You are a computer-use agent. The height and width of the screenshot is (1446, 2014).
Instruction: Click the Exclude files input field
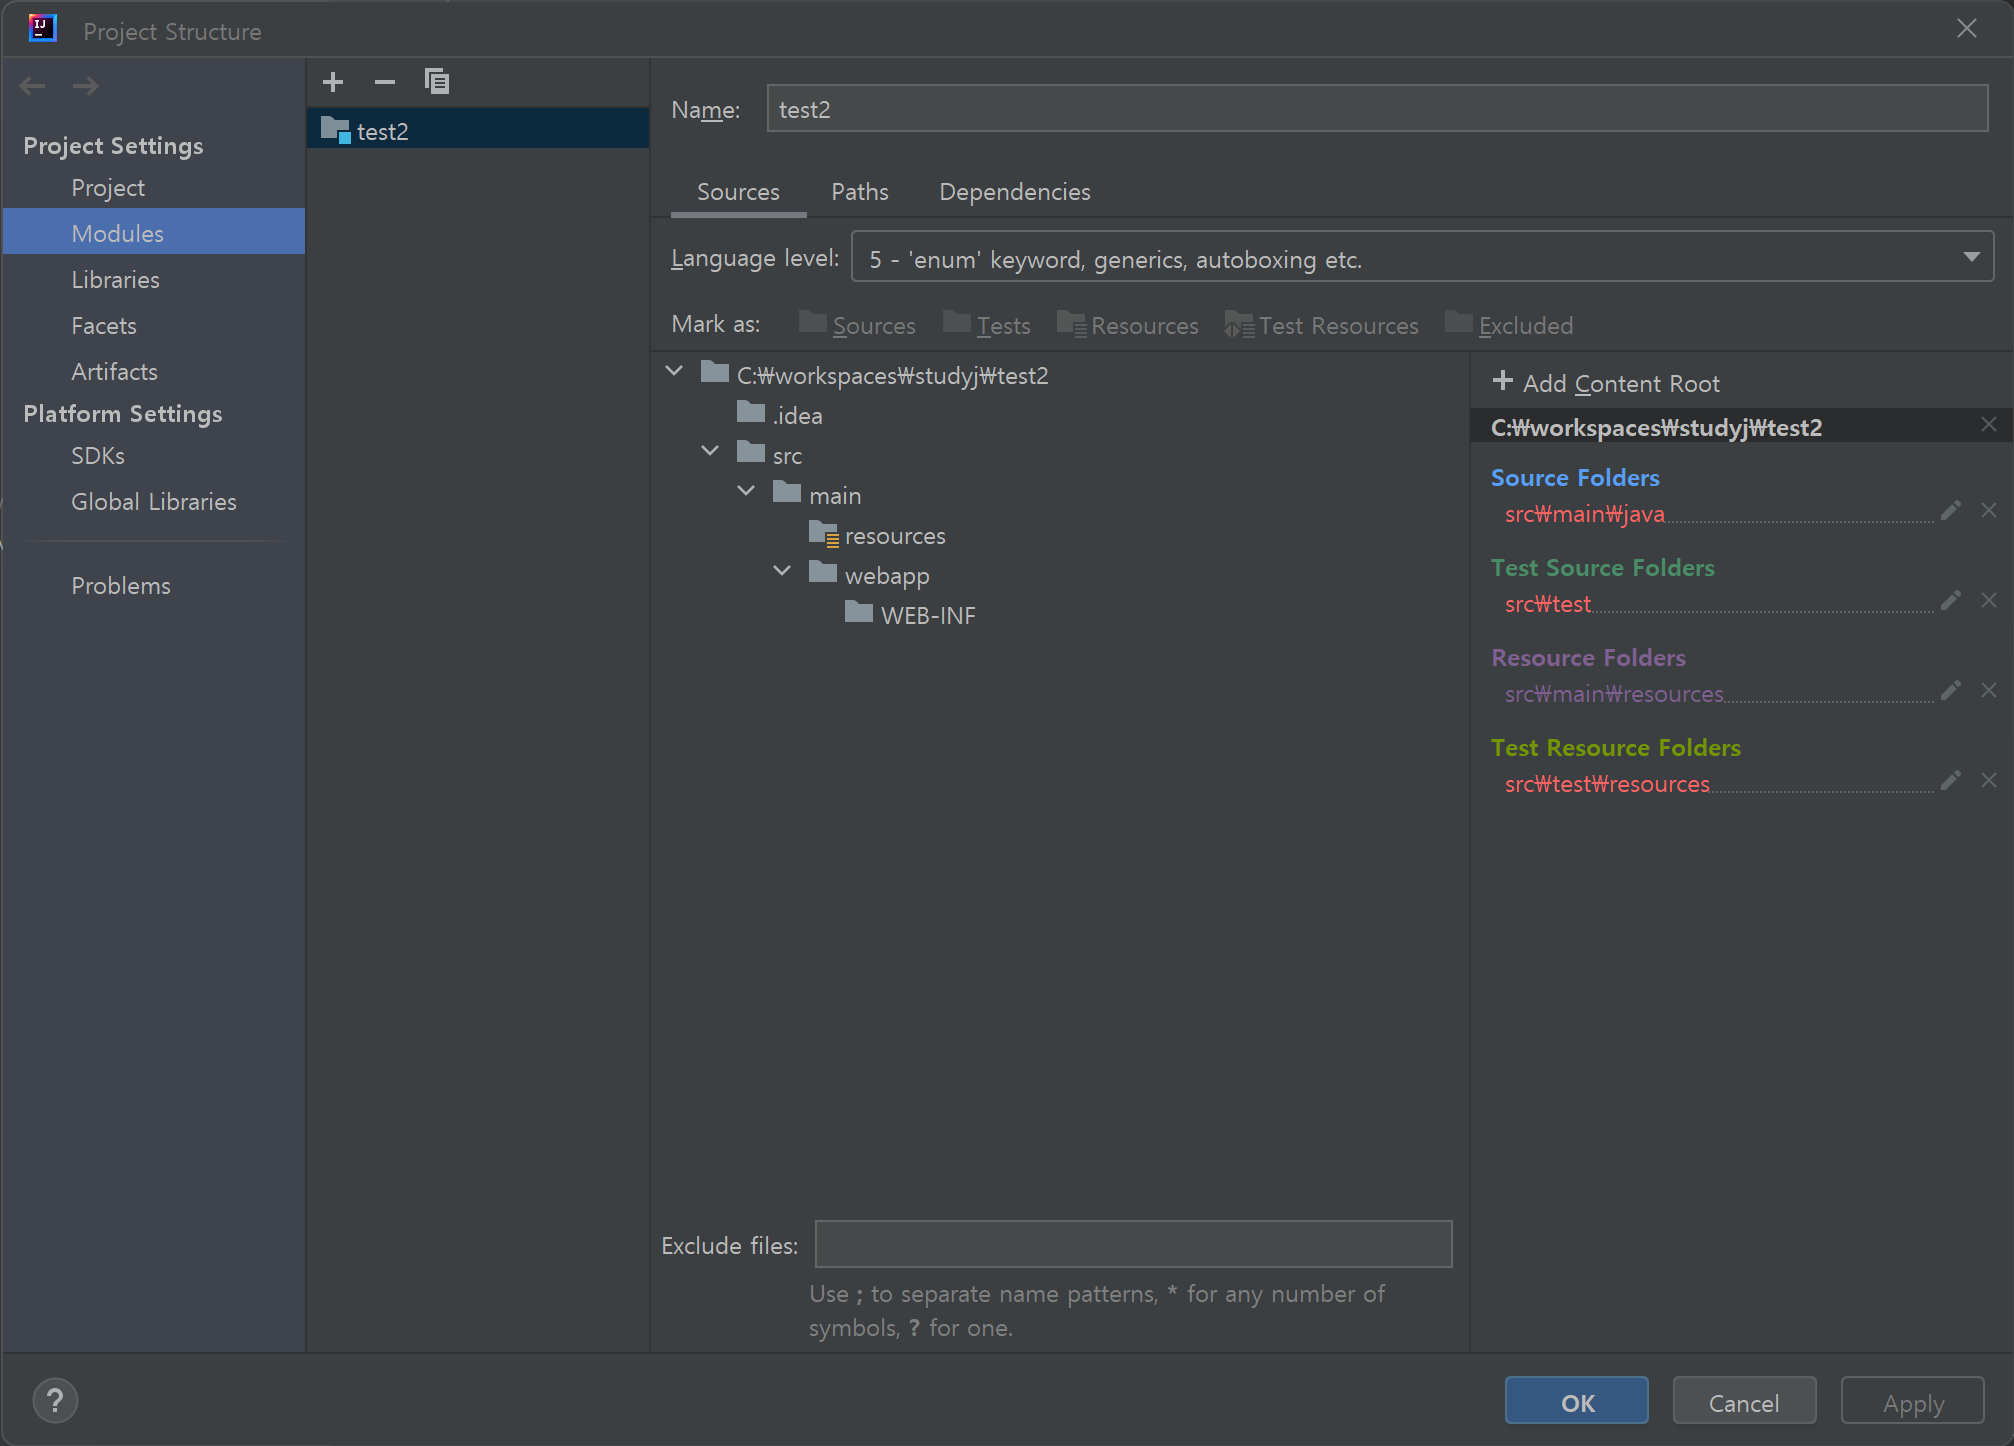click(1133, 1244)
